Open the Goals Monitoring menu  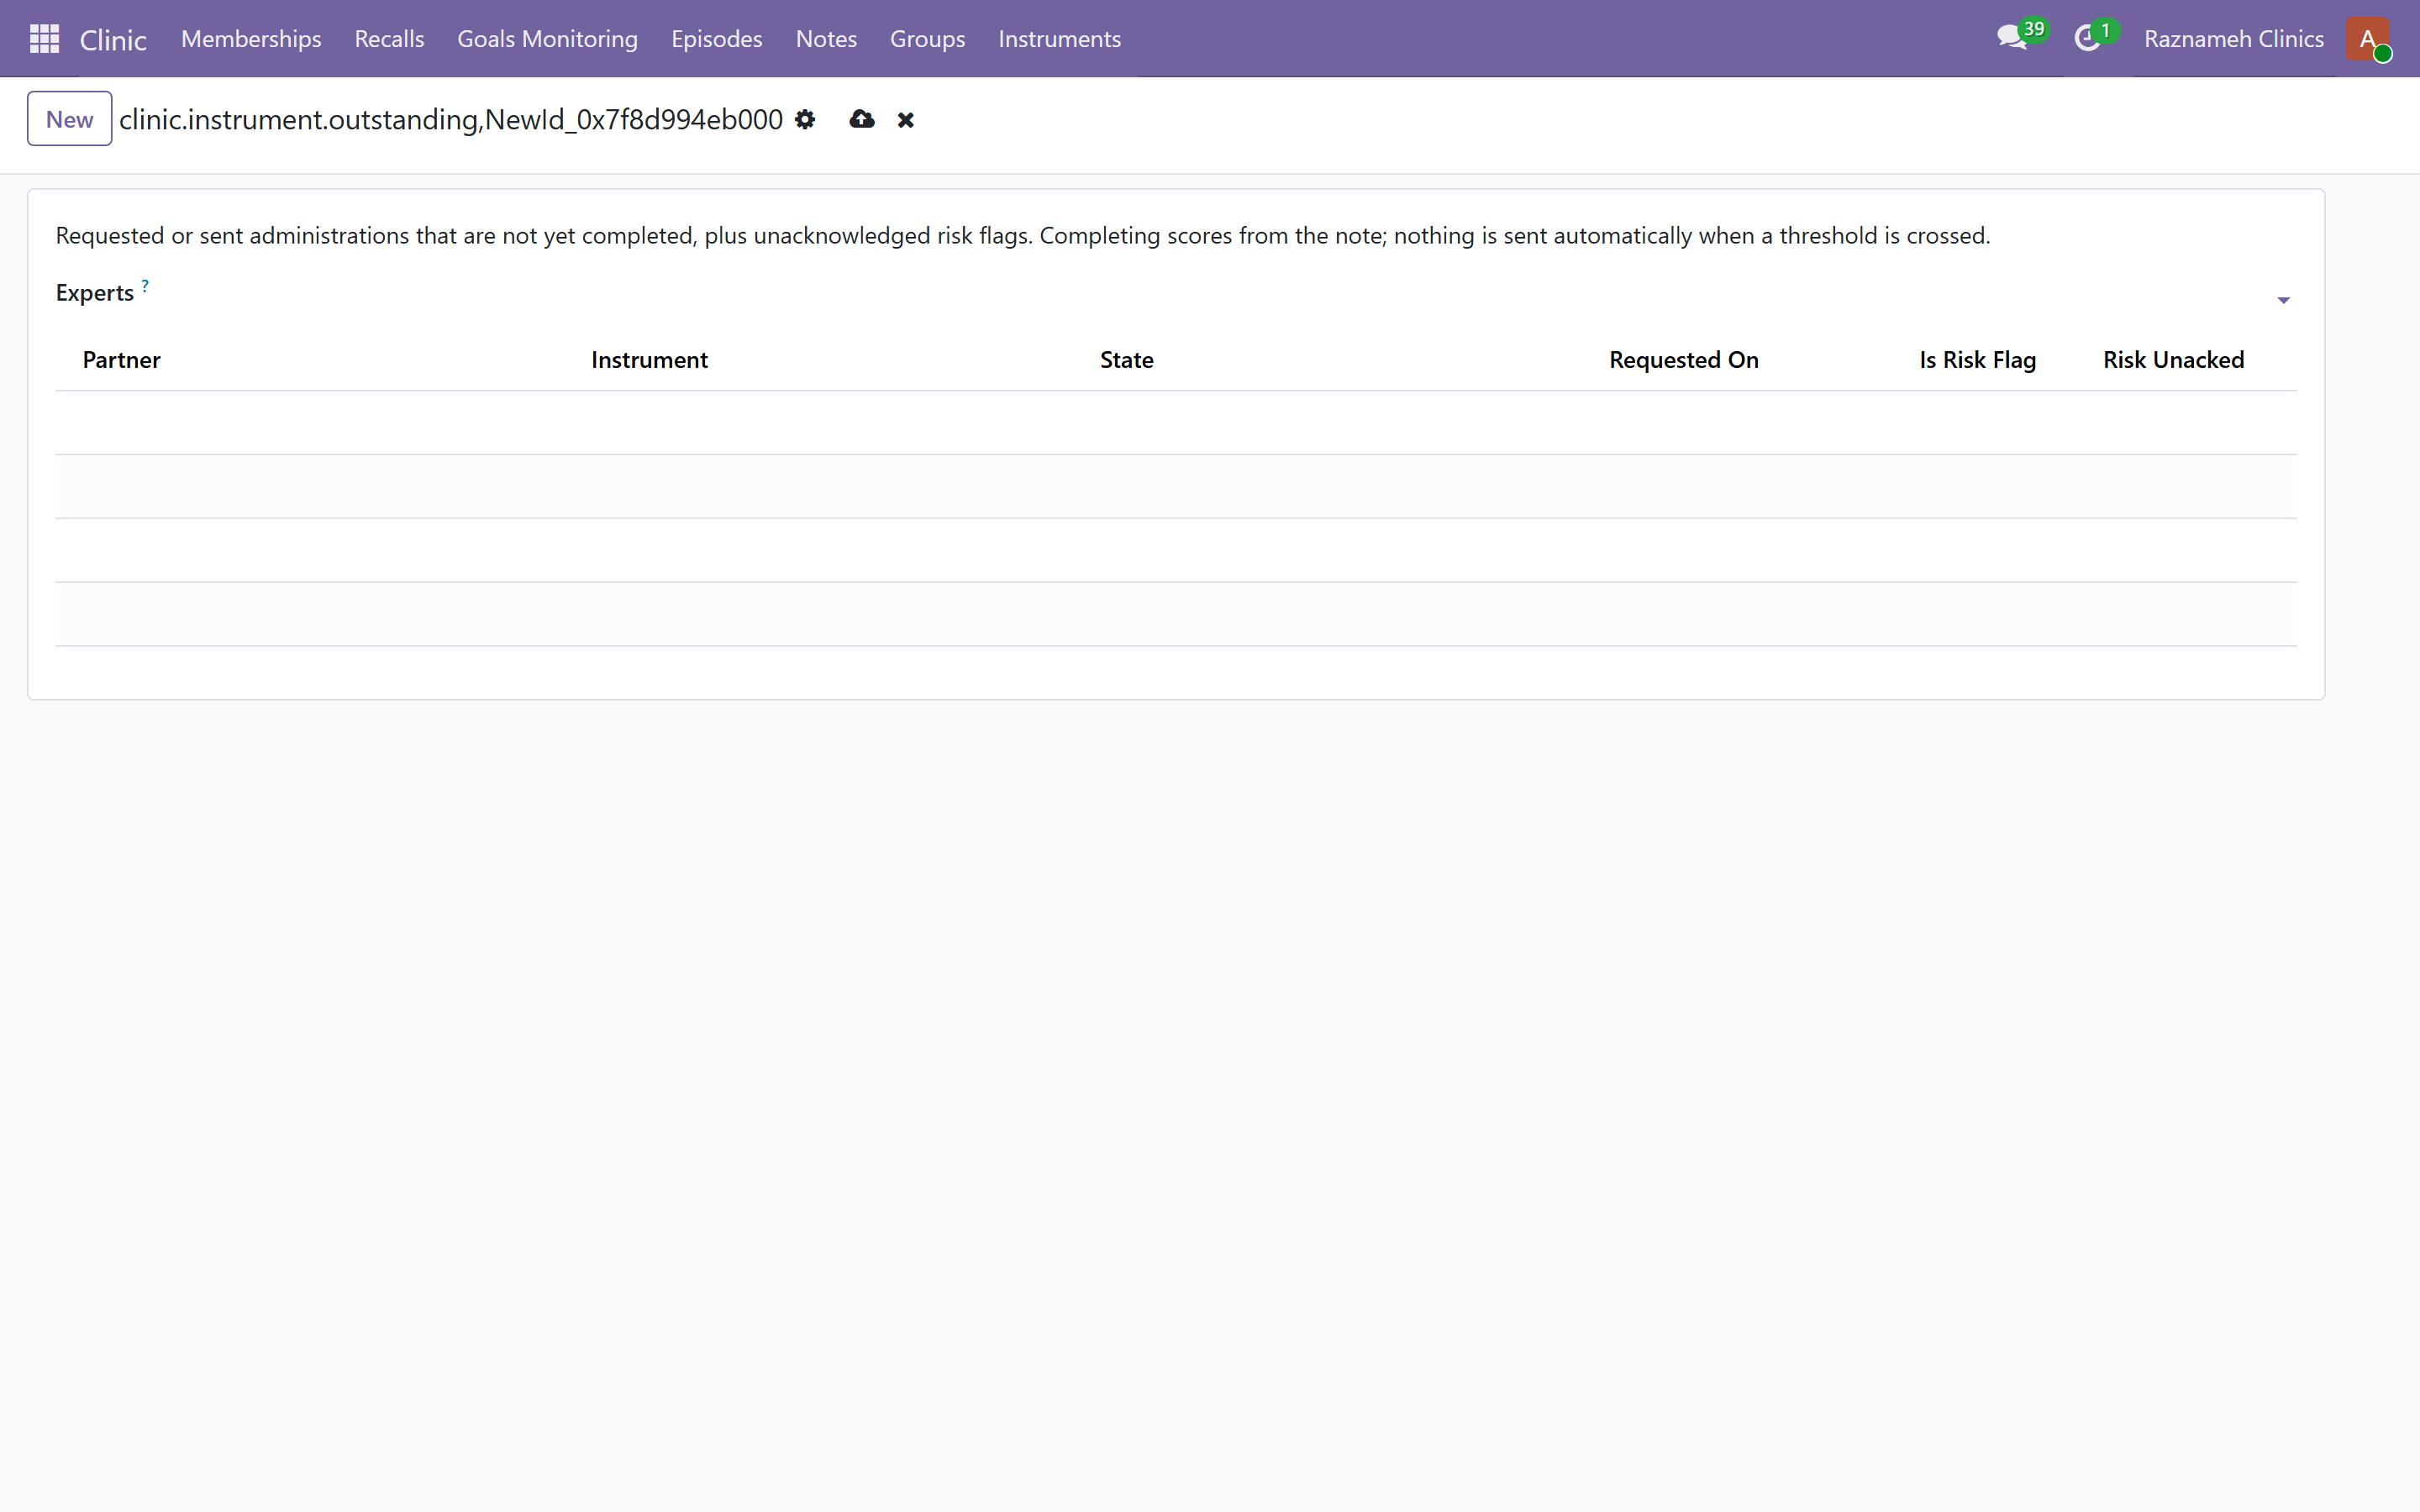[x=547, y=39]
